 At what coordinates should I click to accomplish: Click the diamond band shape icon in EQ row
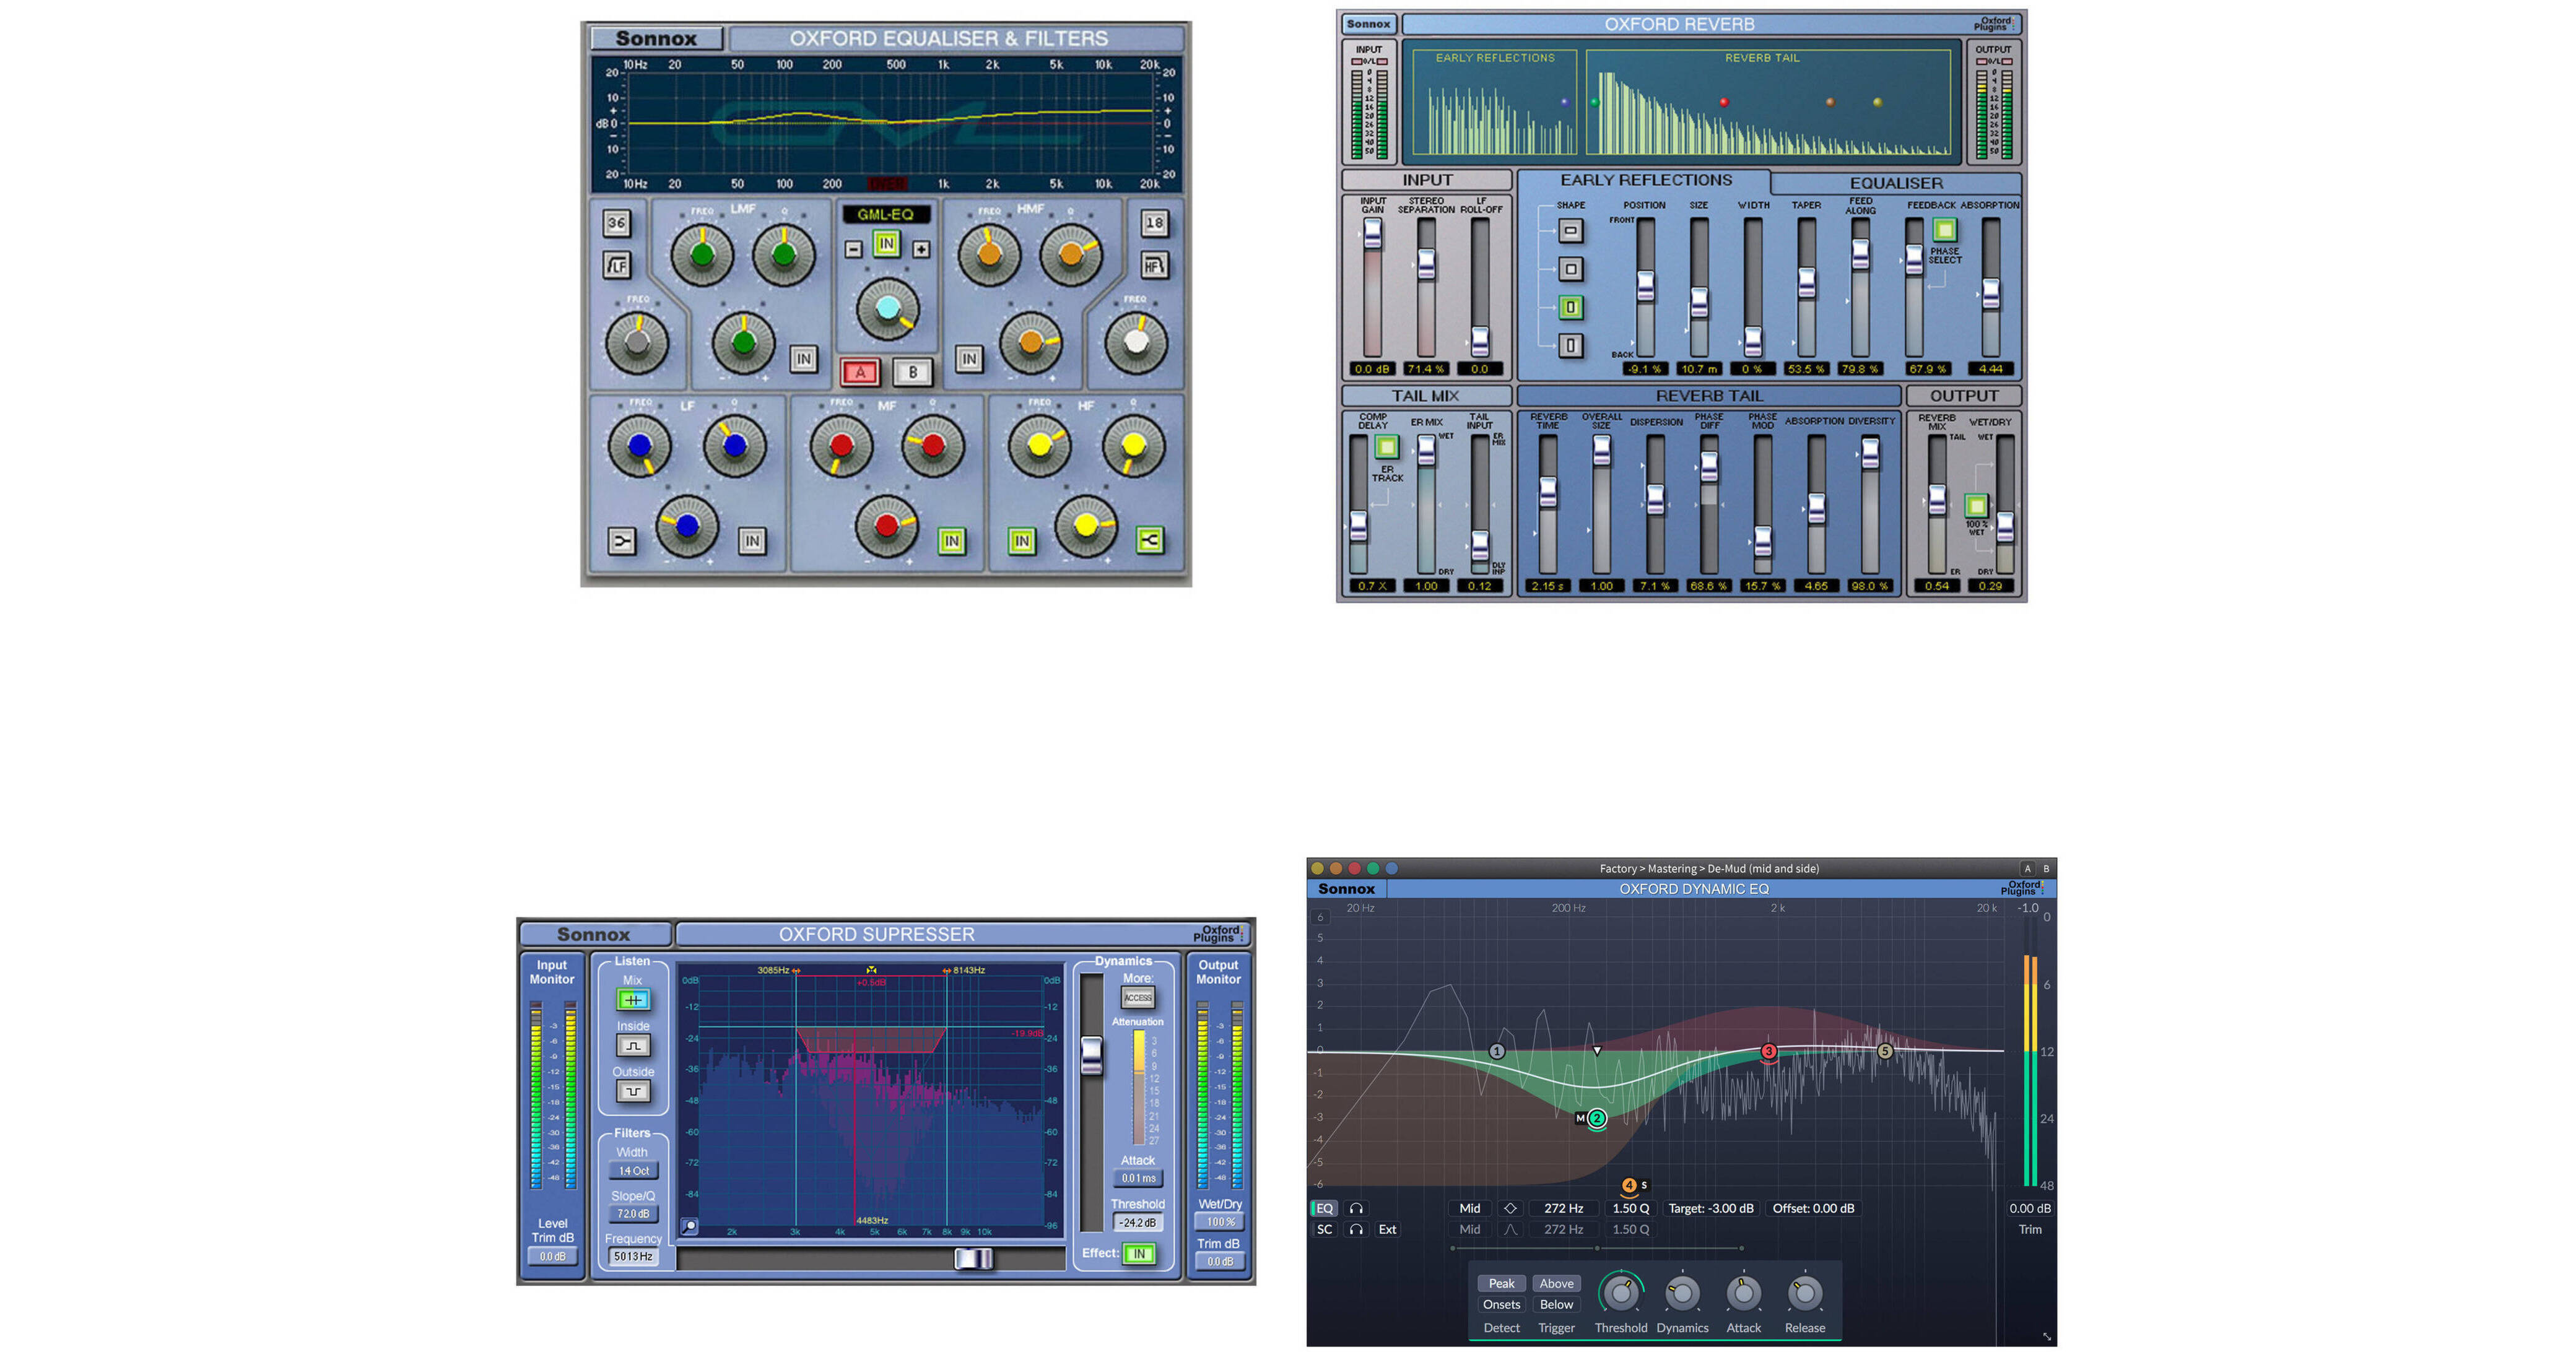coord(1510,1209)
